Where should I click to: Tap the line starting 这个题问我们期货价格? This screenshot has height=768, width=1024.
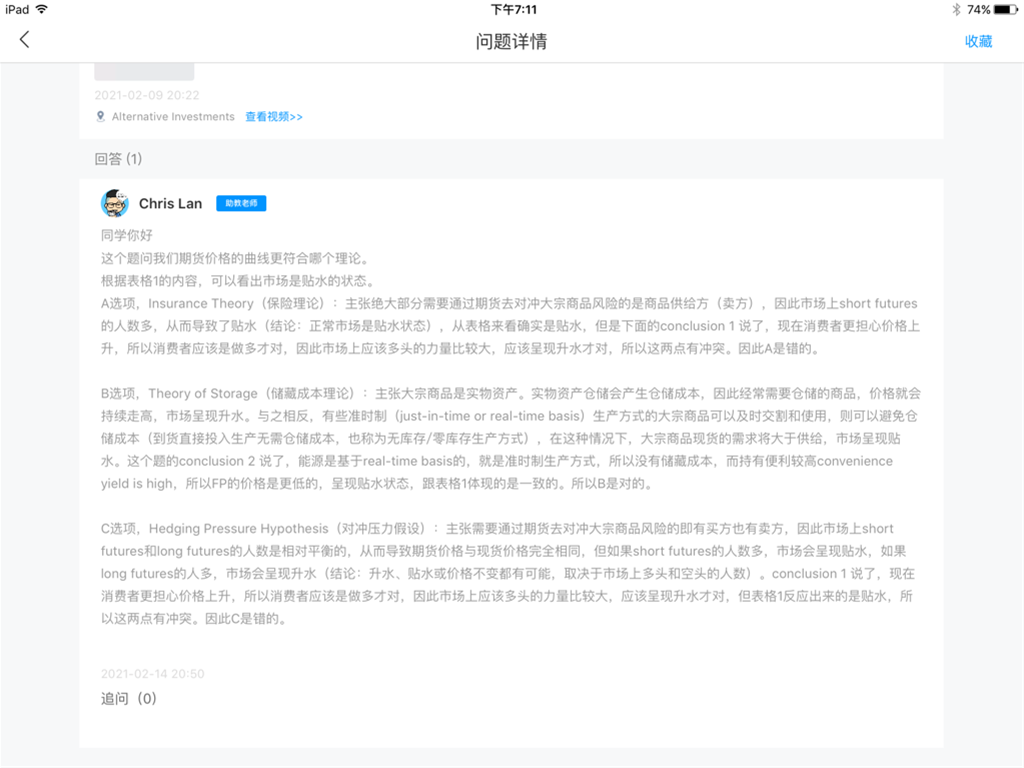pyautogui.click(x=236, y=258)
